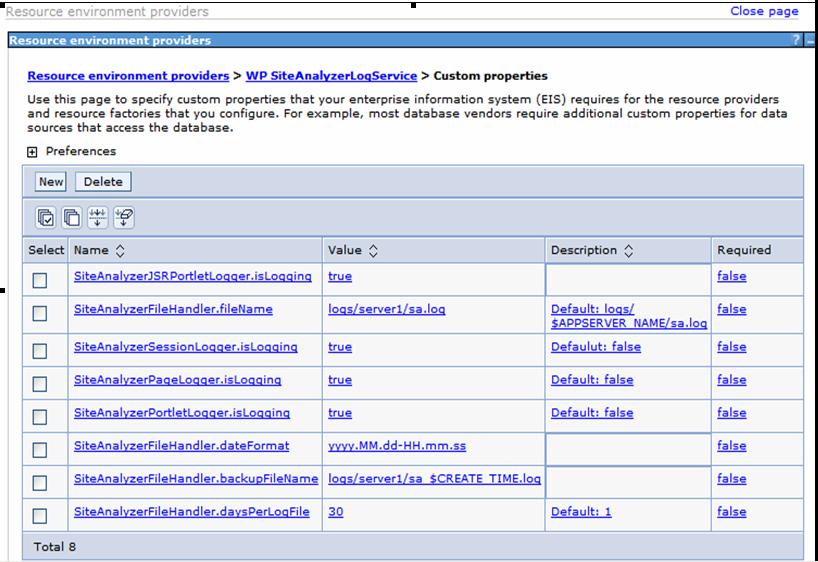Screen dimensions: 818x562
Task: Click the value 30 link
Action: [335, 511]
